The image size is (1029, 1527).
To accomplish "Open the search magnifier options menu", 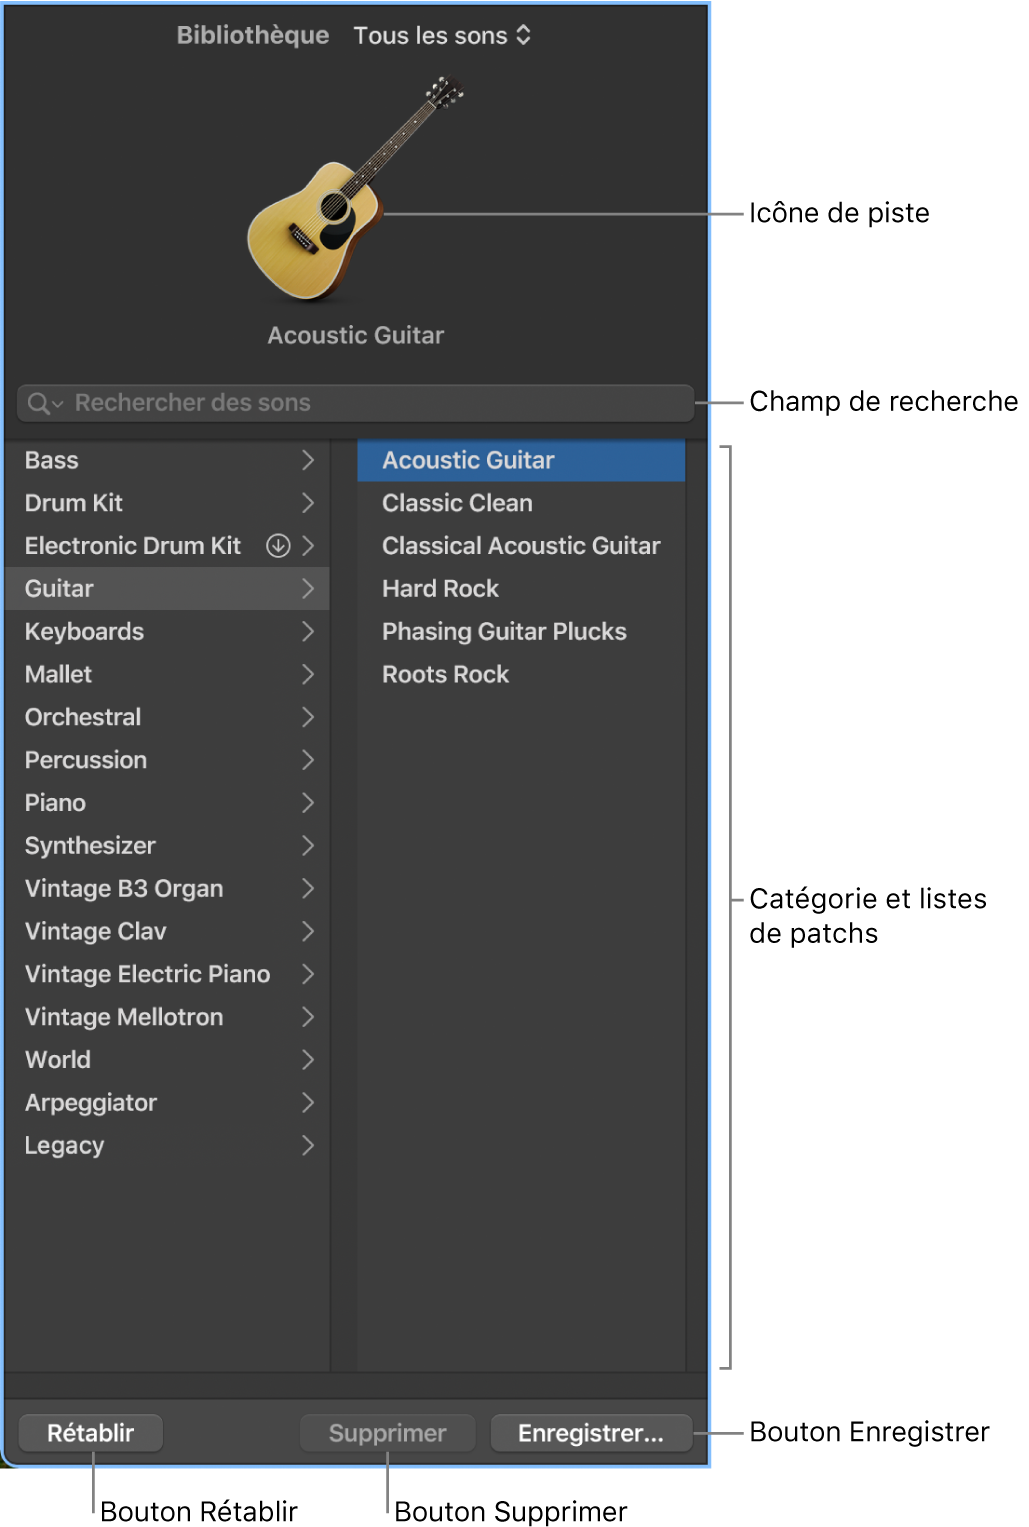I will pos(45,403).
